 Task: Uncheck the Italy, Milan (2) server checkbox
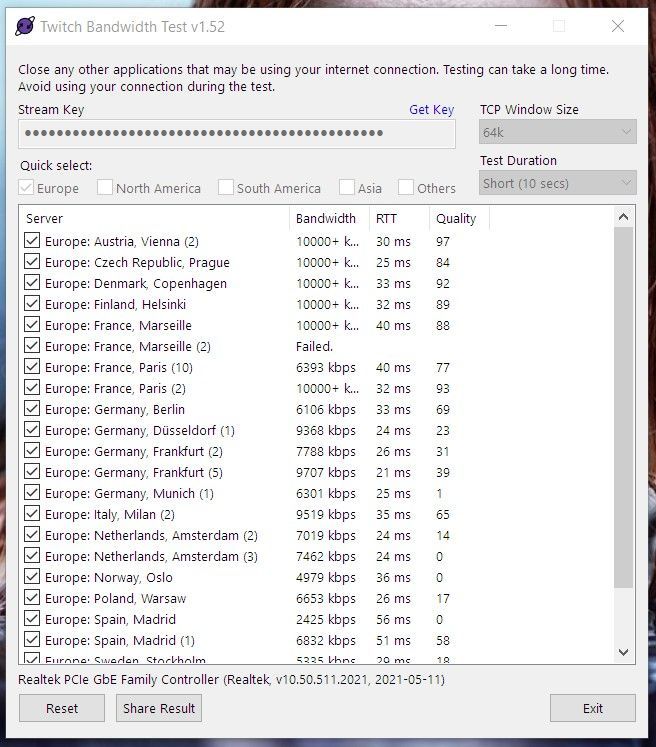32,514
